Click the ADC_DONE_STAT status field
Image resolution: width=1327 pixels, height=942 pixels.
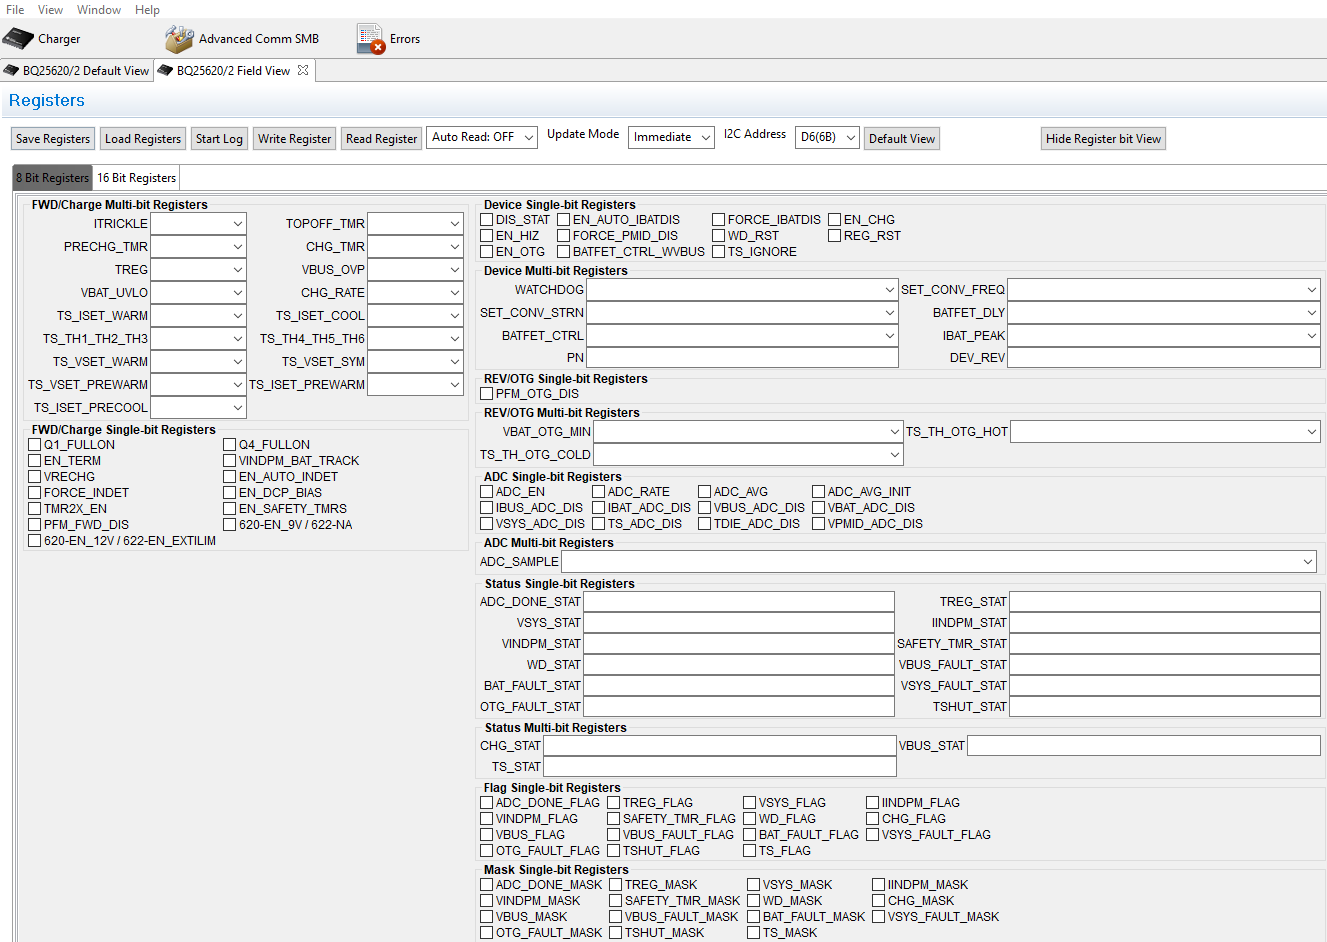[x=740, y=601]
